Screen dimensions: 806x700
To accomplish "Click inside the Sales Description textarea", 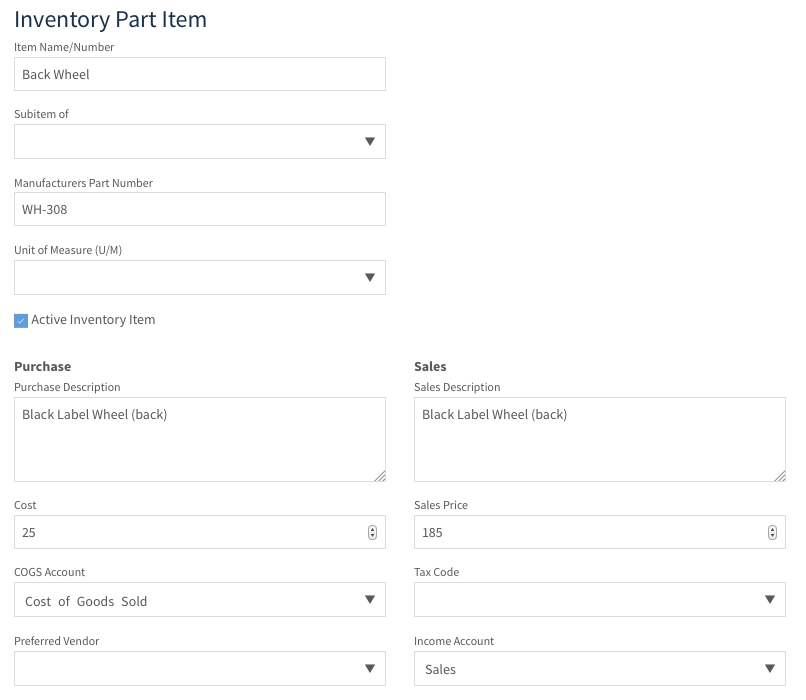I will click(x=600, y=439).
